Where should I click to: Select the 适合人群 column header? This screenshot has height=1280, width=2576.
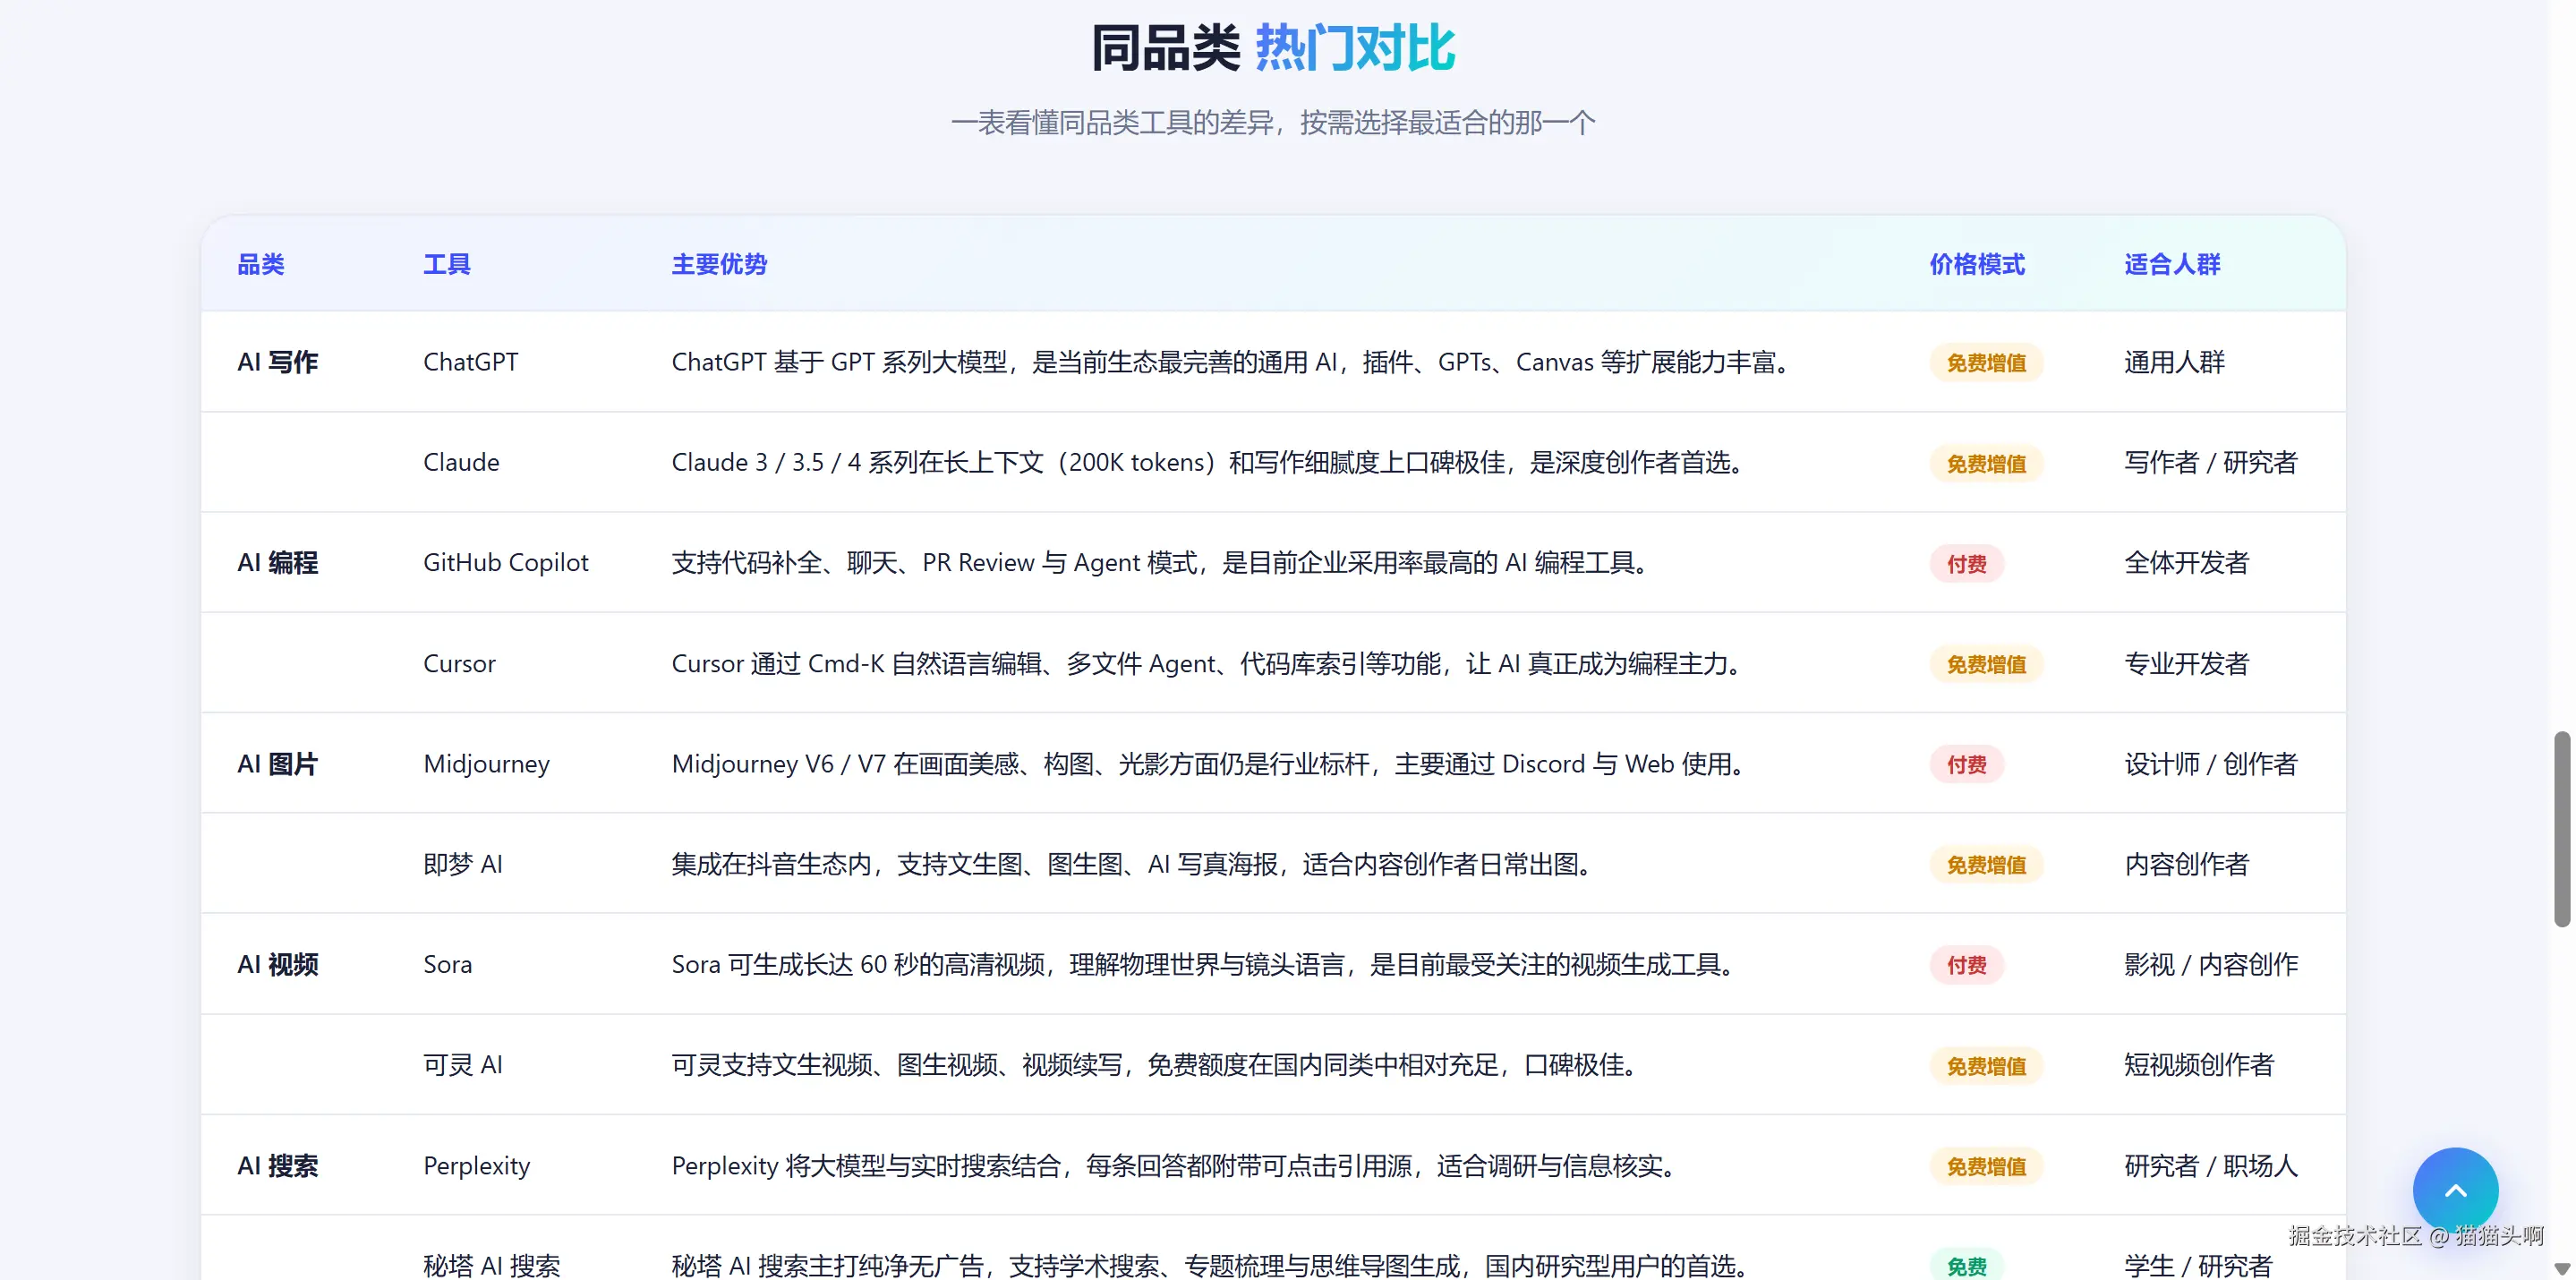[x=2172, y=264]
